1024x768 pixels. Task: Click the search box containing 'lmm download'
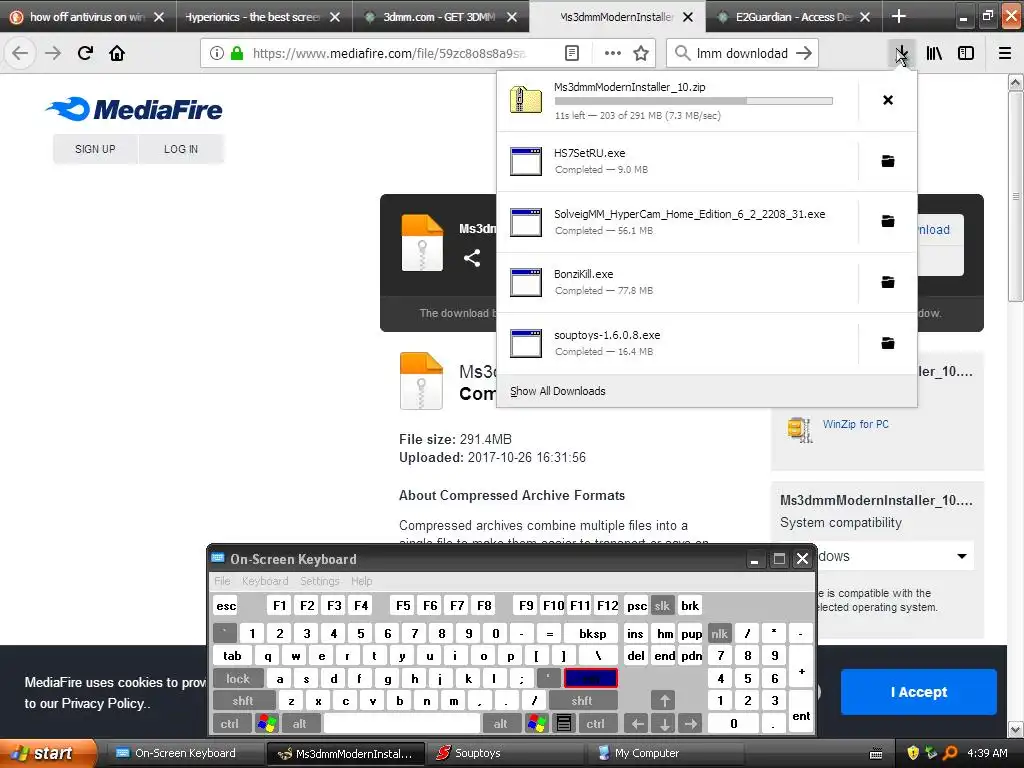[742, 54]
